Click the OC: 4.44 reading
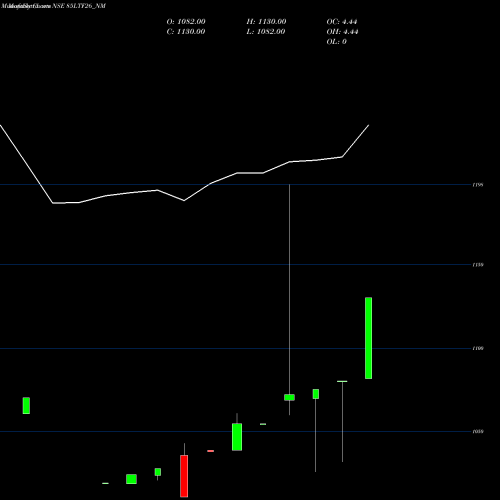Screen dimensions: 500x500 click(x=342, y=22)
